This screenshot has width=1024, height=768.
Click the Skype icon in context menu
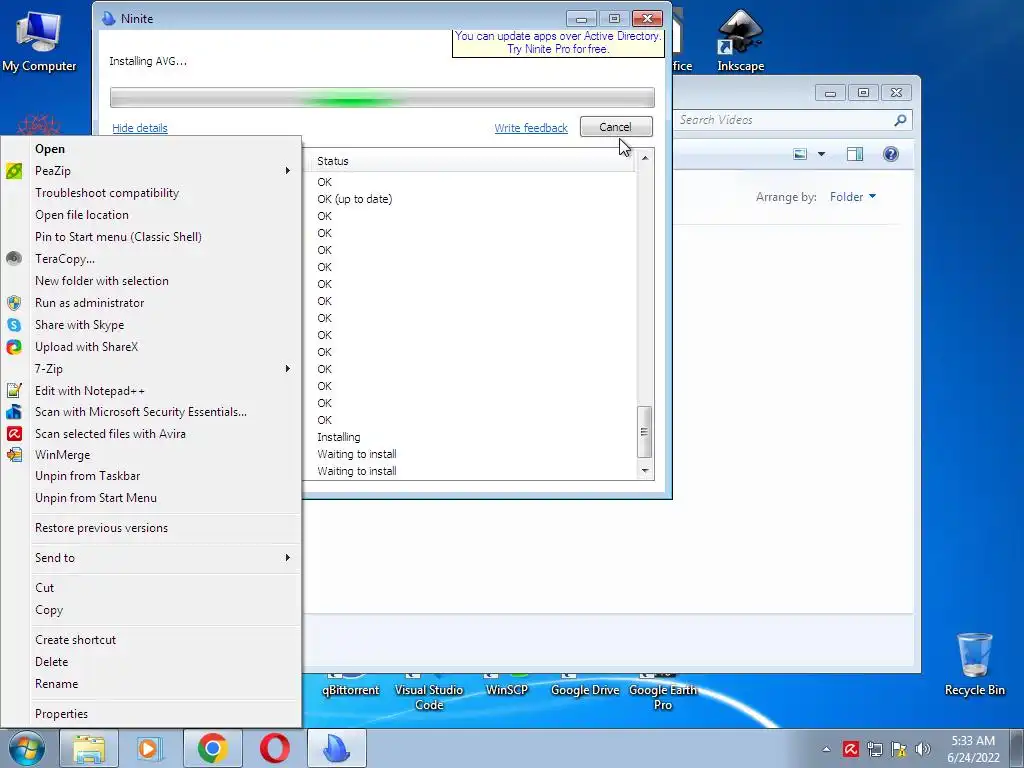(x=14, y=325)
